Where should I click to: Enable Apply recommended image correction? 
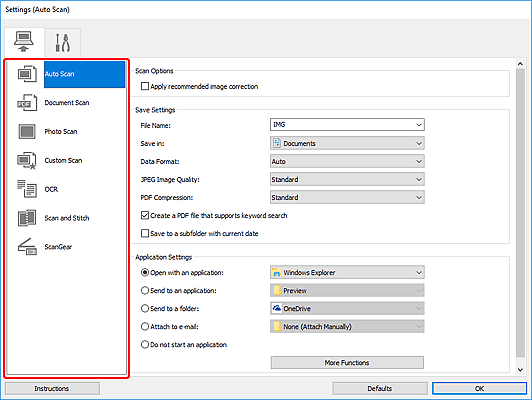[x=145, y=87]
